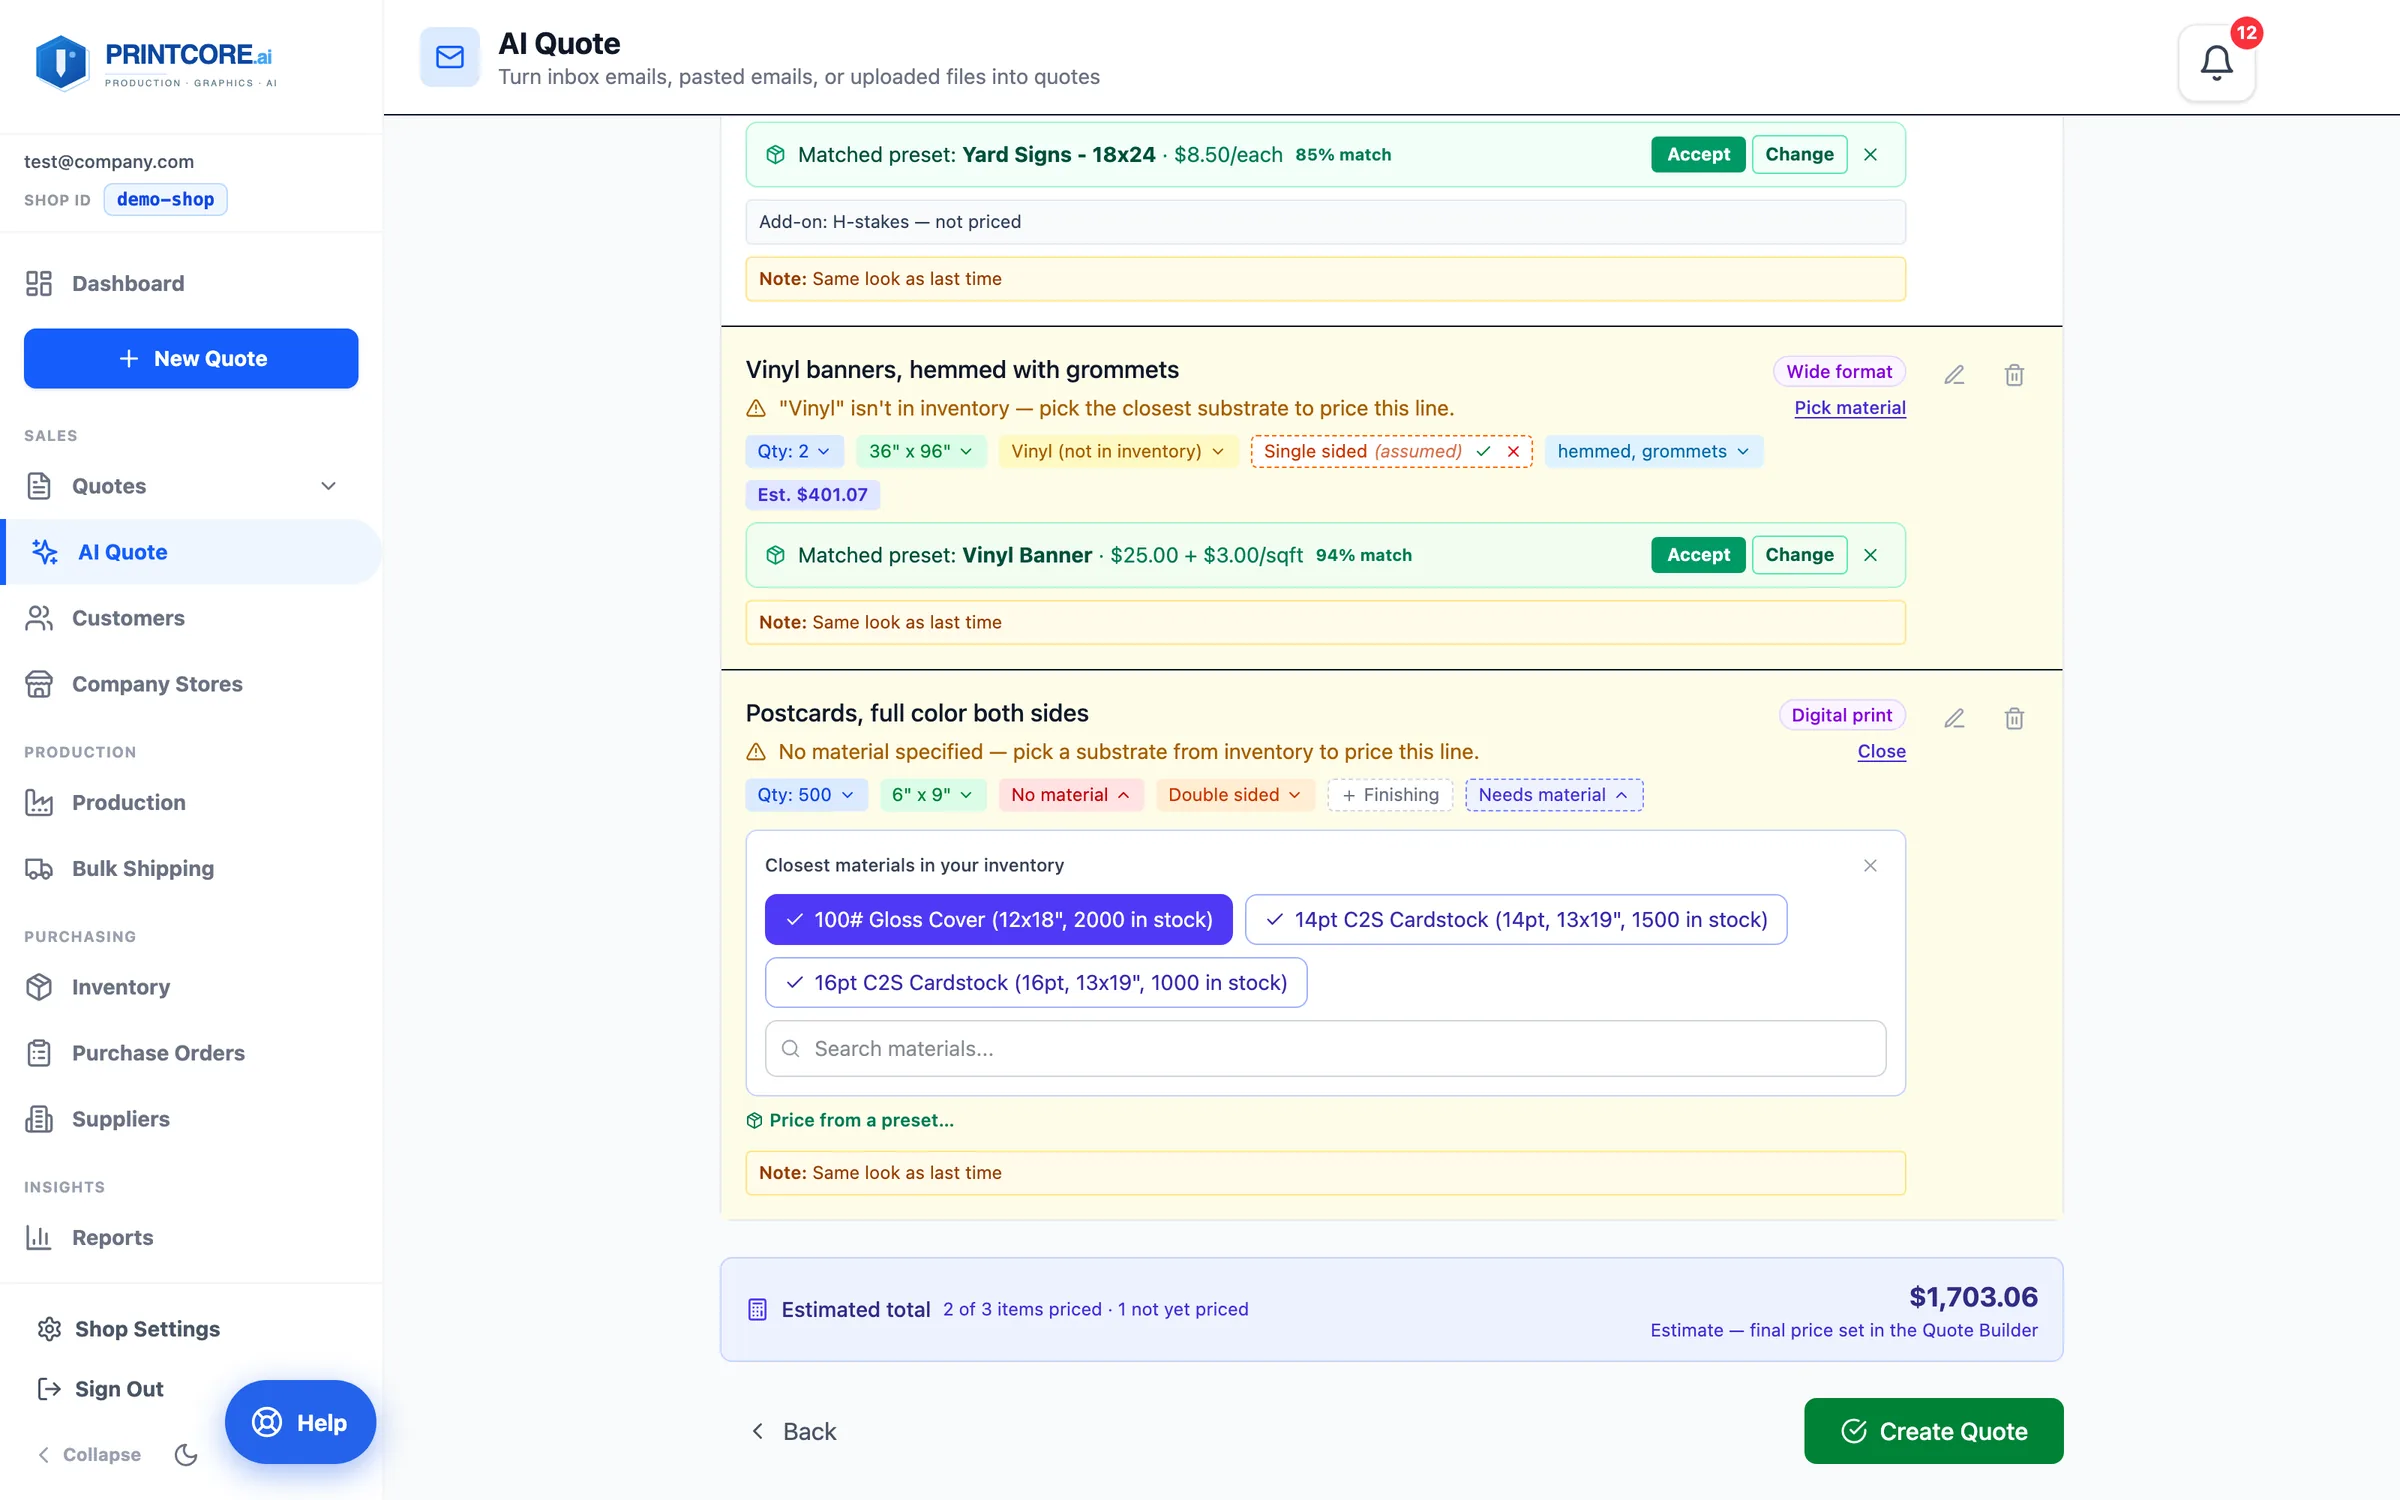Click the Pick material link
Screen dimensions: 2400x1500
tap(1850, 407)
